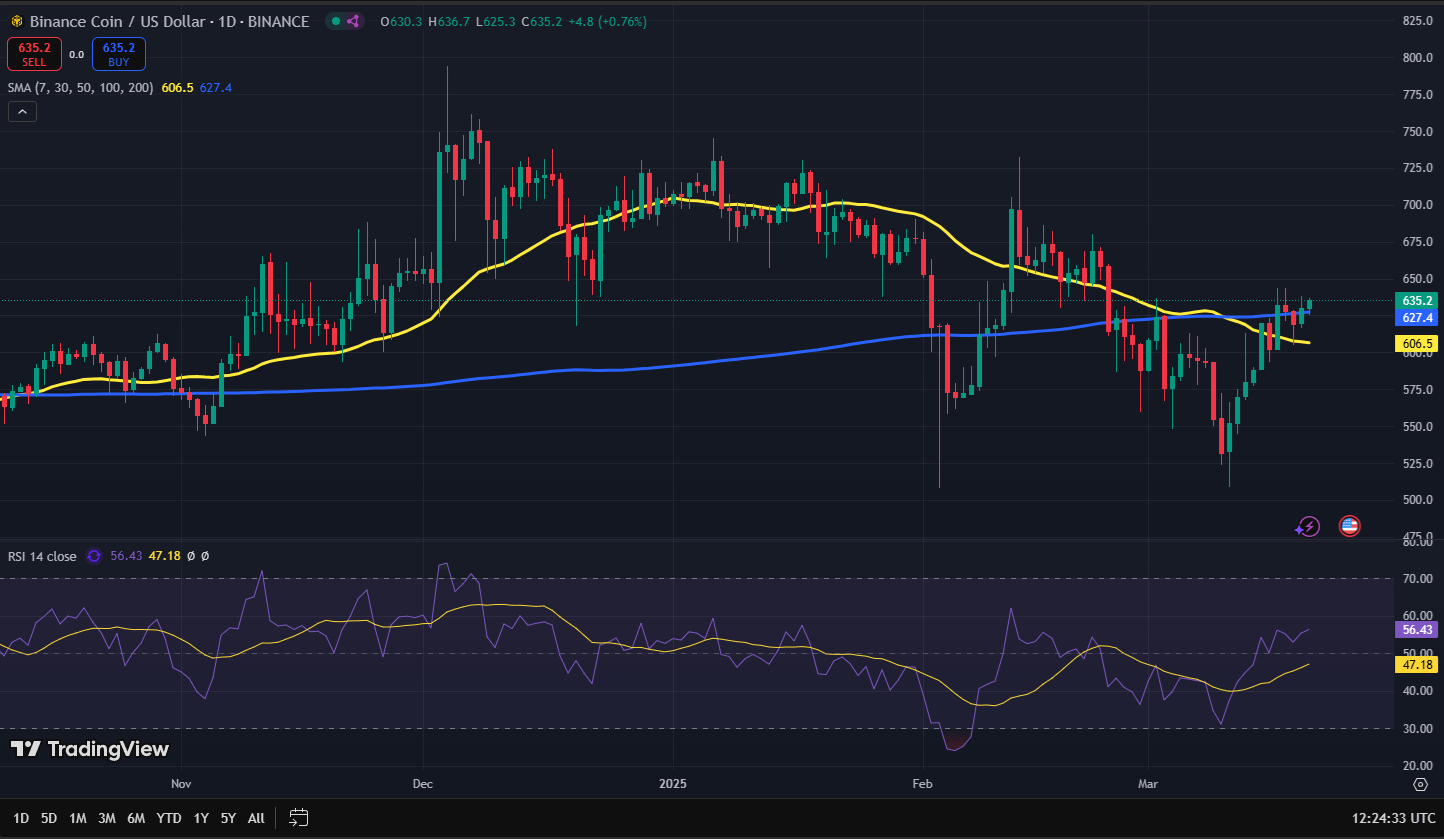Screen dimensions: 1444x839
Task: Open the go-to-date calendar icon
Action: [298, 817]
